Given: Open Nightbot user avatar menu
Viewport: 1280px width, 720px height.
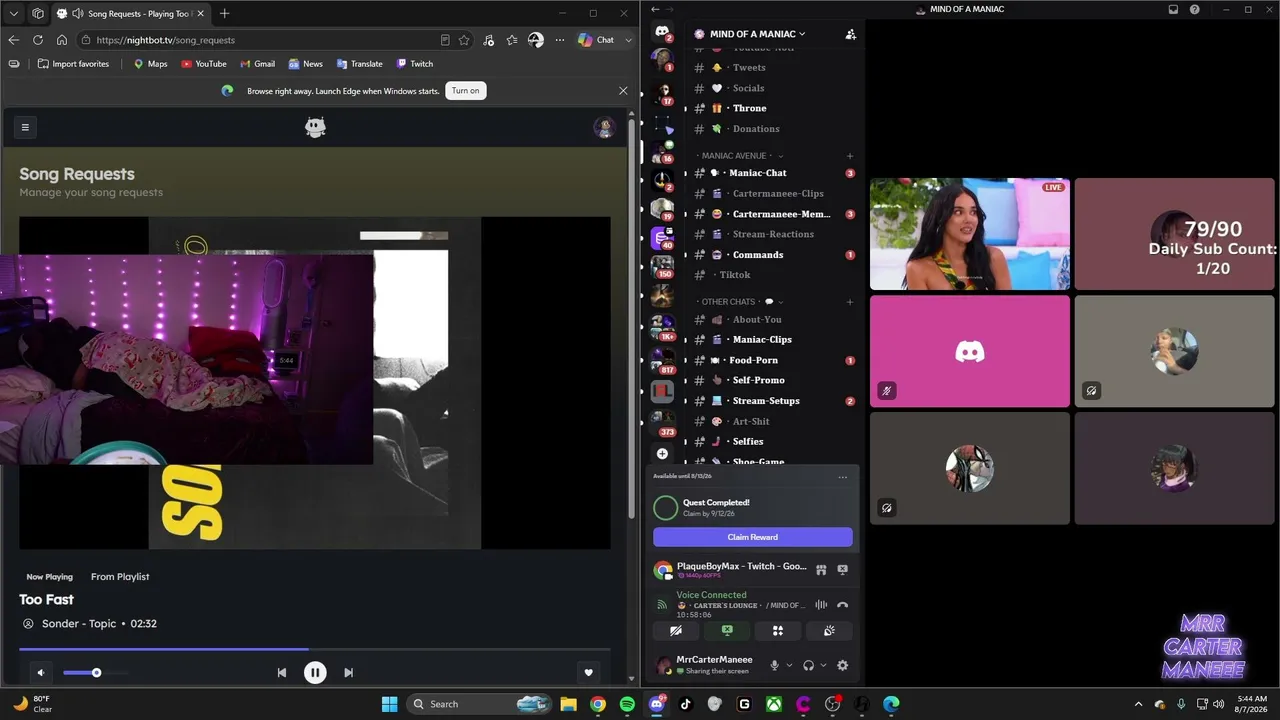Looking at the screenshot, I should [x=604, y=127].
